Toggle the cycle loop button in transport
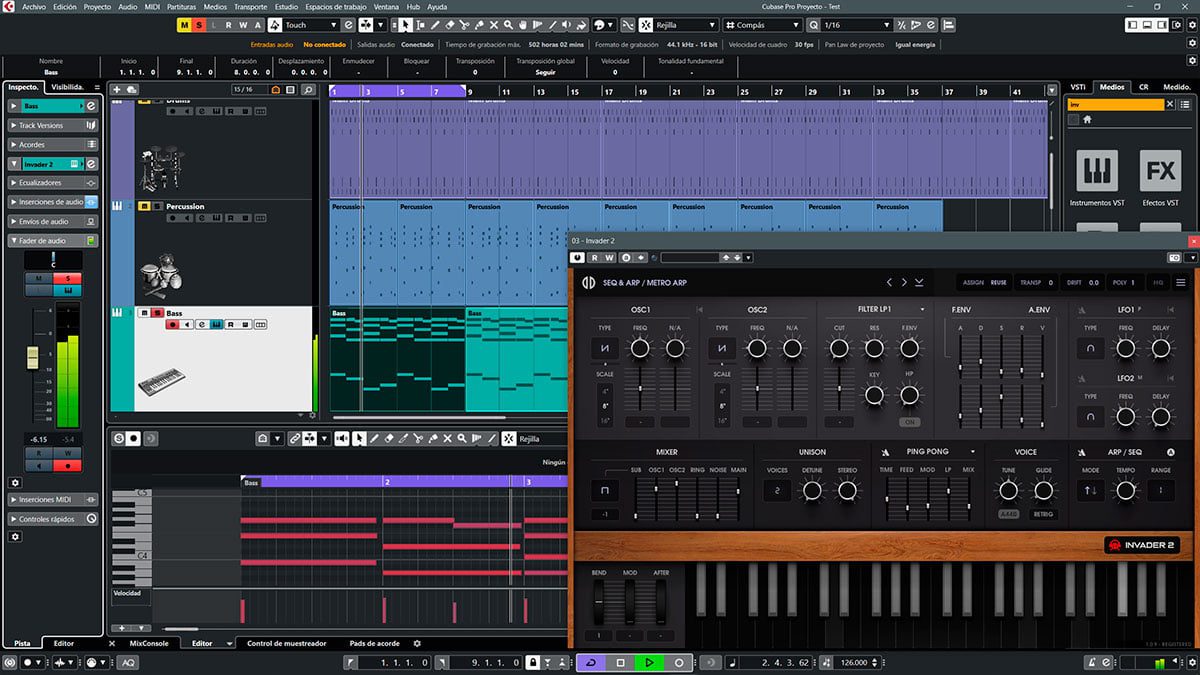The height and width of the screenshot is (675, 1200). tap(590, 662)
